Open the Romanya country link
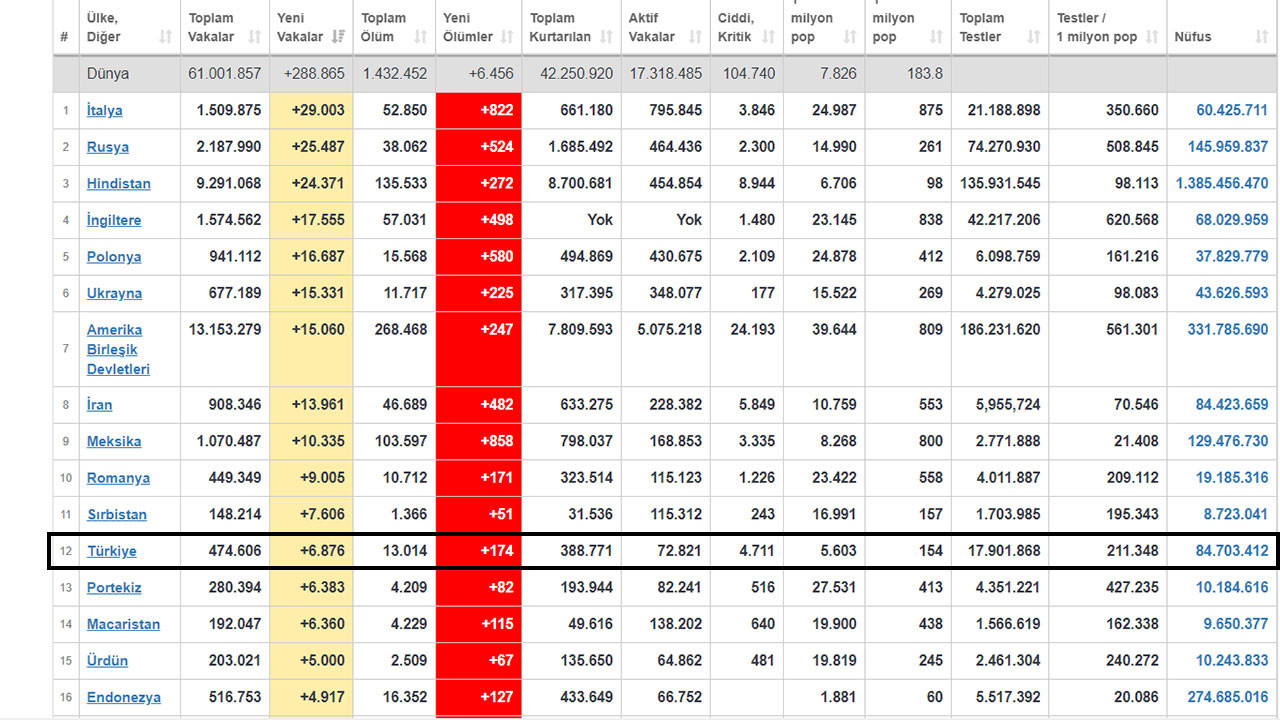Image resolution: width=1280 pixels, height=720 pixels. [118, 478]
